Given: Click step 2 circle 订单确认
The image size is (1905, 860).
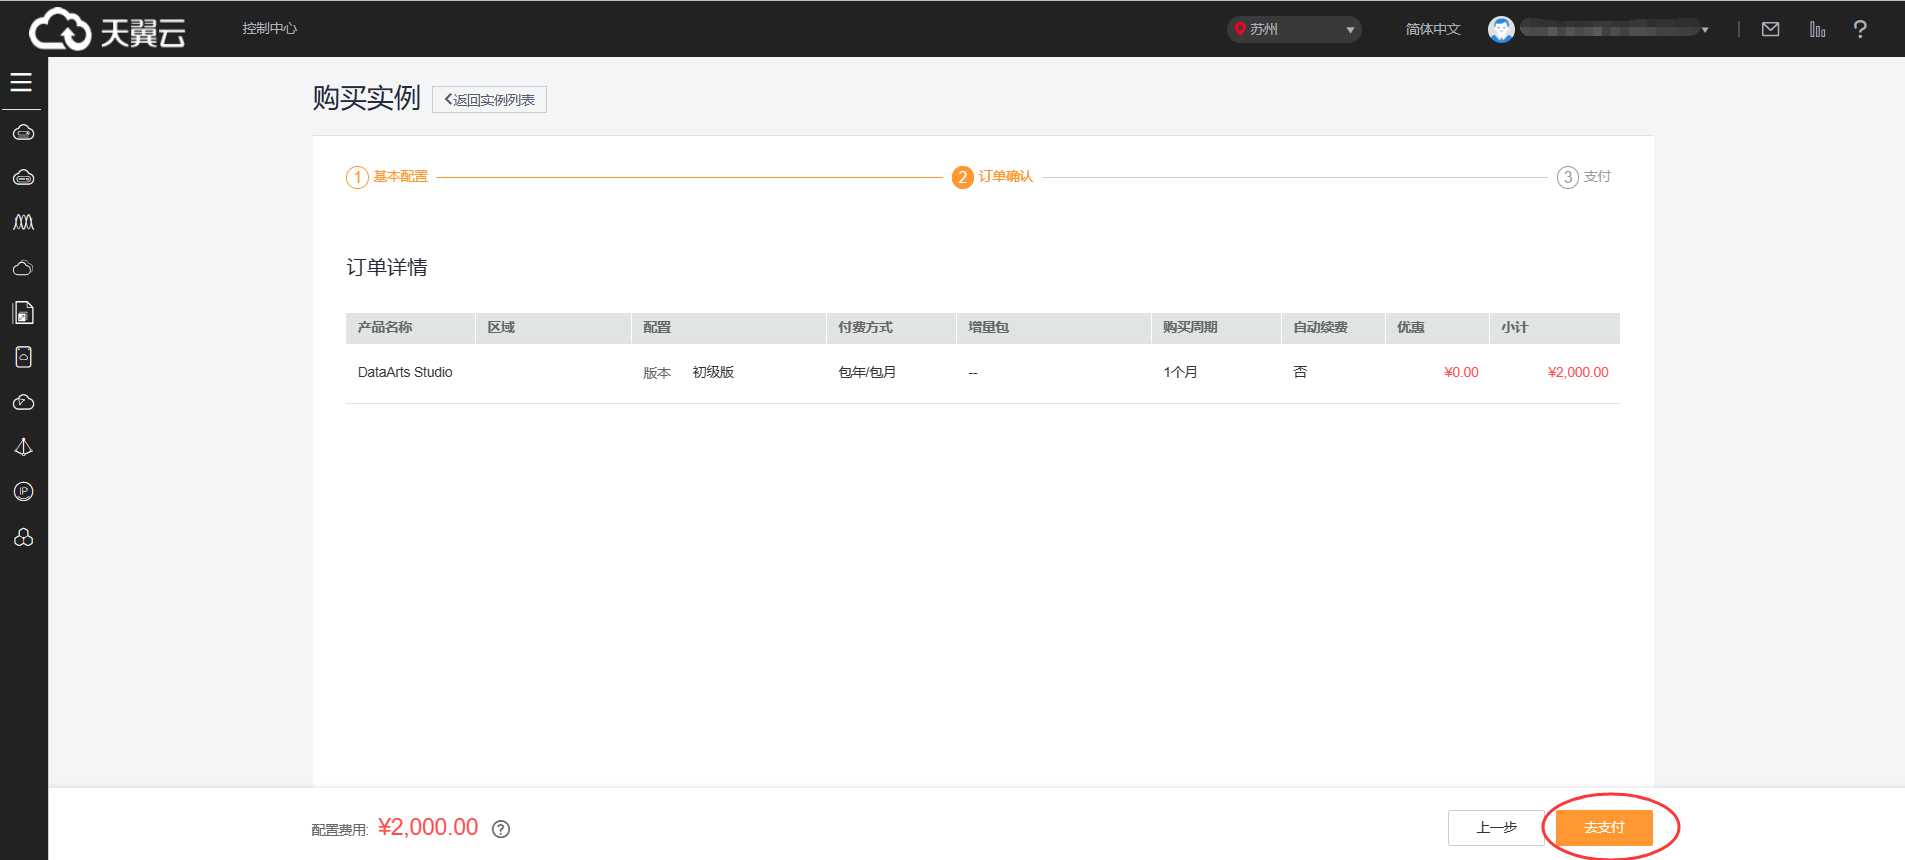Looking at the screenshot, I should tap(962, 177).
